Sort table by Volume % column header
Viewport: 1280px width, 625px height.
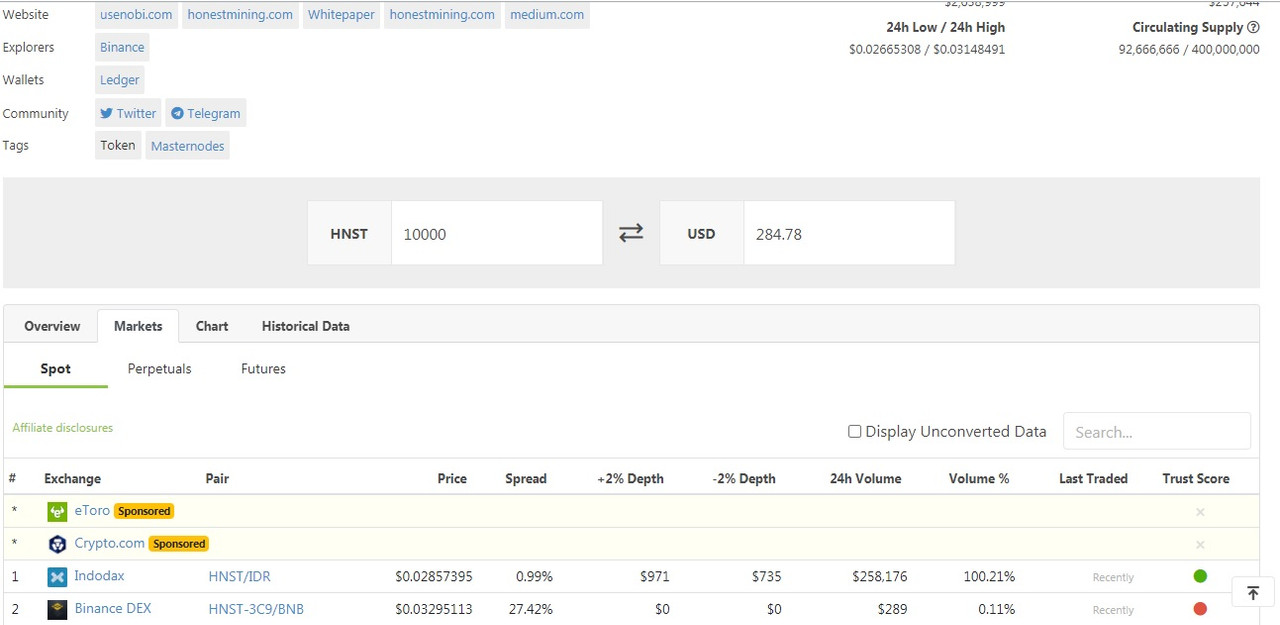tap(979, 478)
